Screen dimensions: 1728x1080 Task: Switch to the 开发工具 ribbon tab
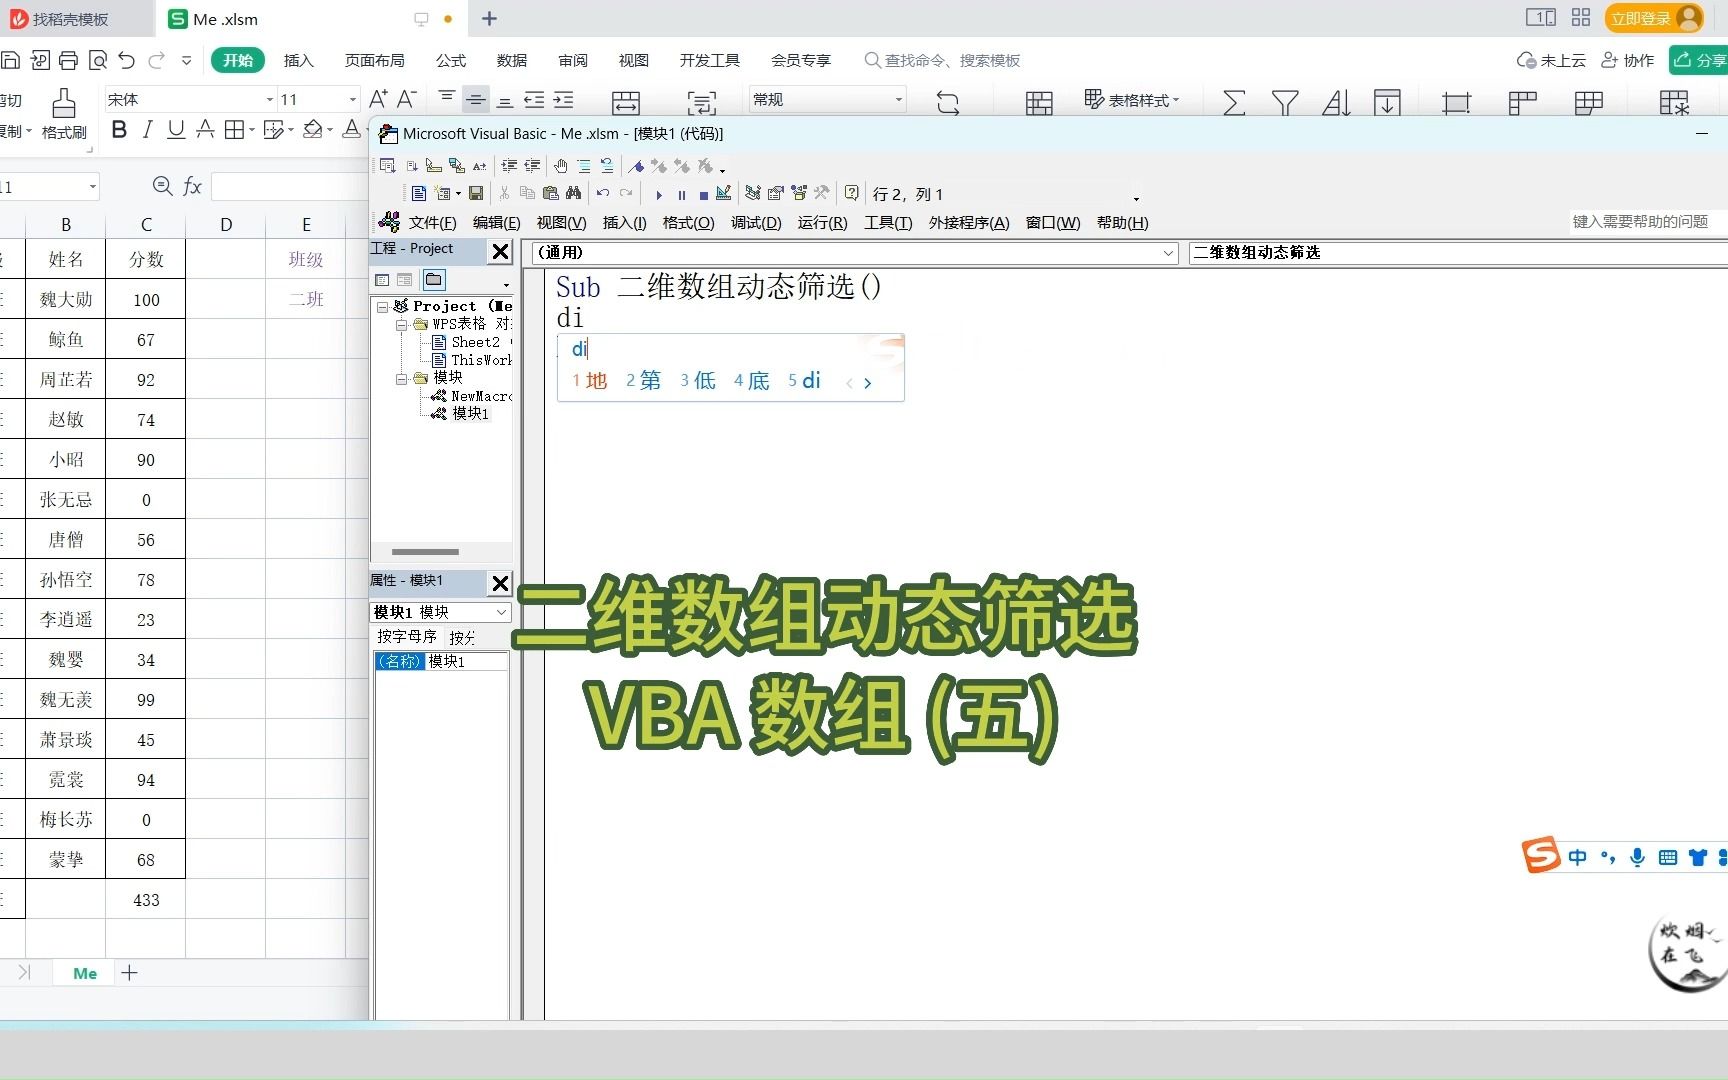tap(709, 60)
